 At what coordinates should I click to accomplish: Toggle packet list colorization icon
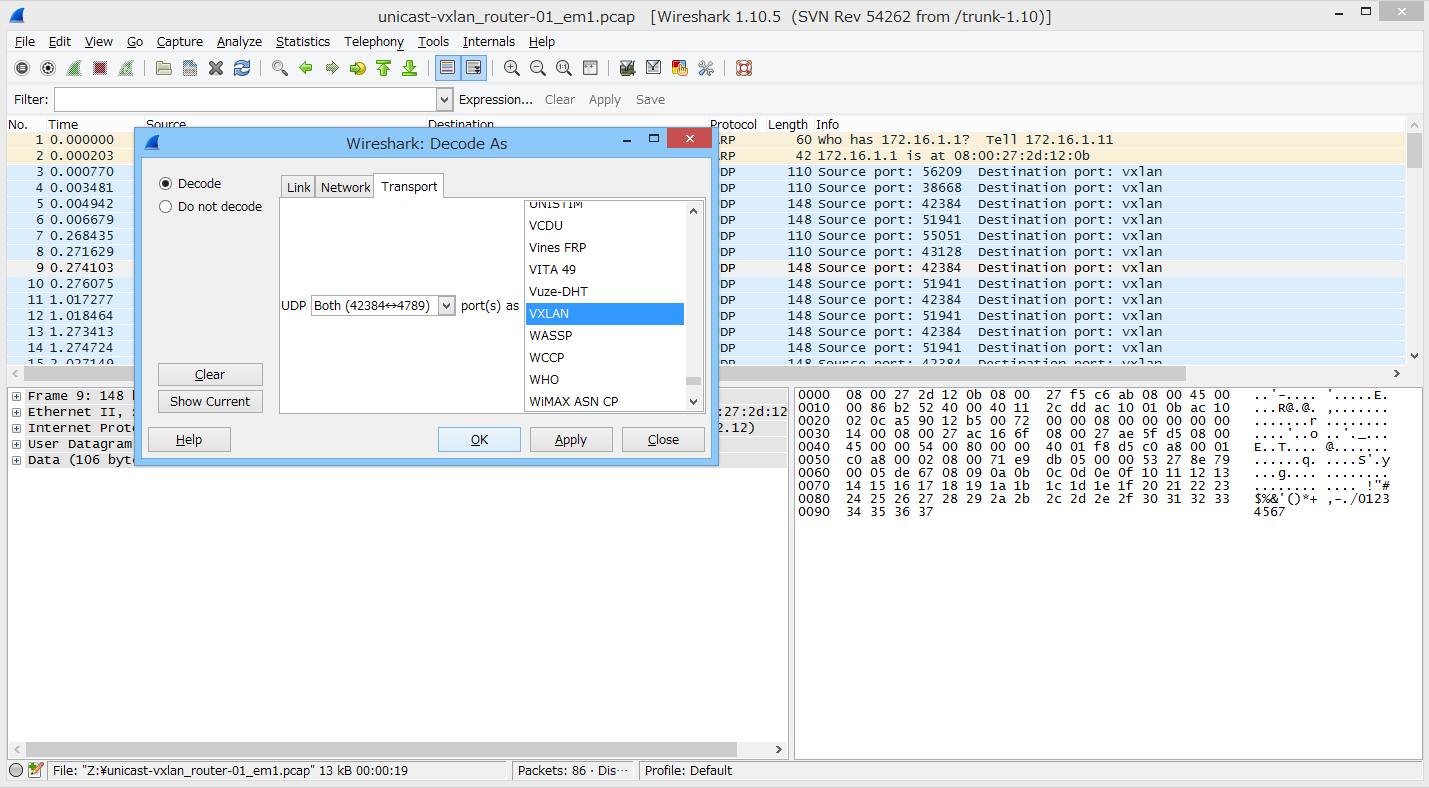(447, 68)
